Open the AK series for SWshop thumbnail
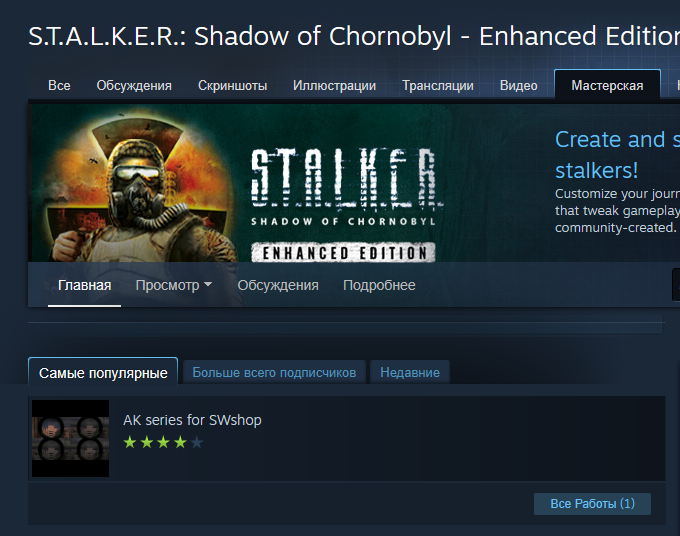Viewport: 680px width, 536px height. click(x=70, y=438)
